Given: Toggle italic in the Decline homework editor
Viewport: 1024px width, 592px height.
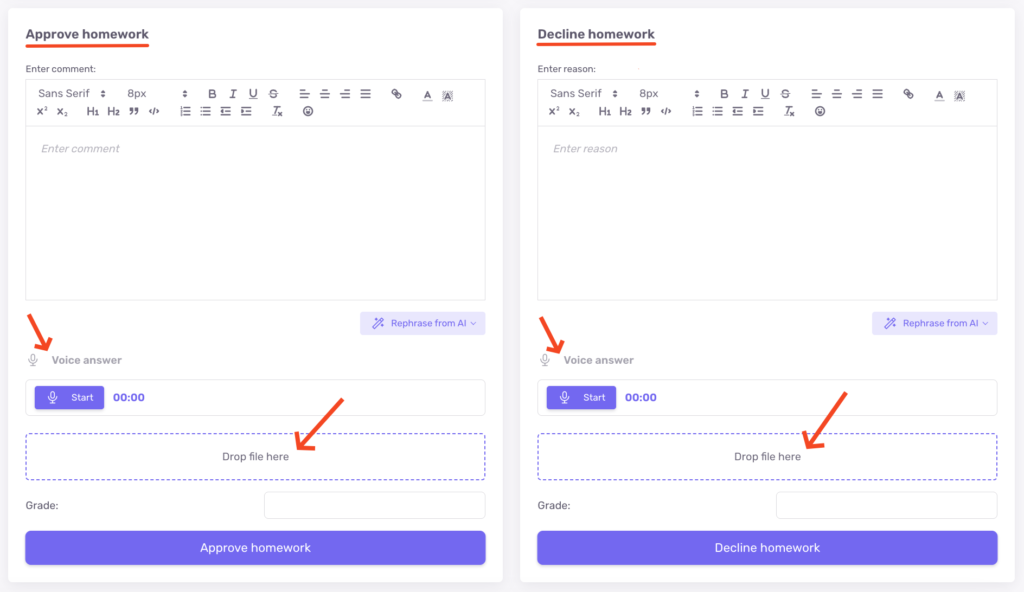Looking at the screenshot, I should (x=745, y=94).
